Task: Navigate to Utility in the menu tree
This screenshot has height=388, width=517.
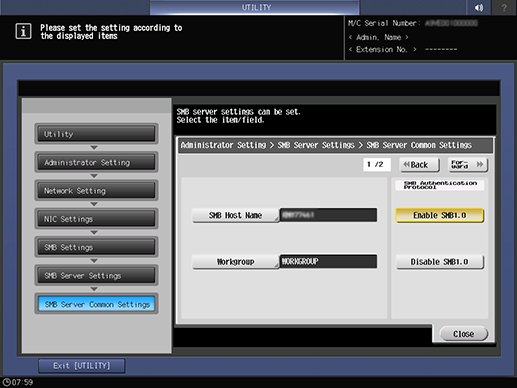Action: pos(96,134)
